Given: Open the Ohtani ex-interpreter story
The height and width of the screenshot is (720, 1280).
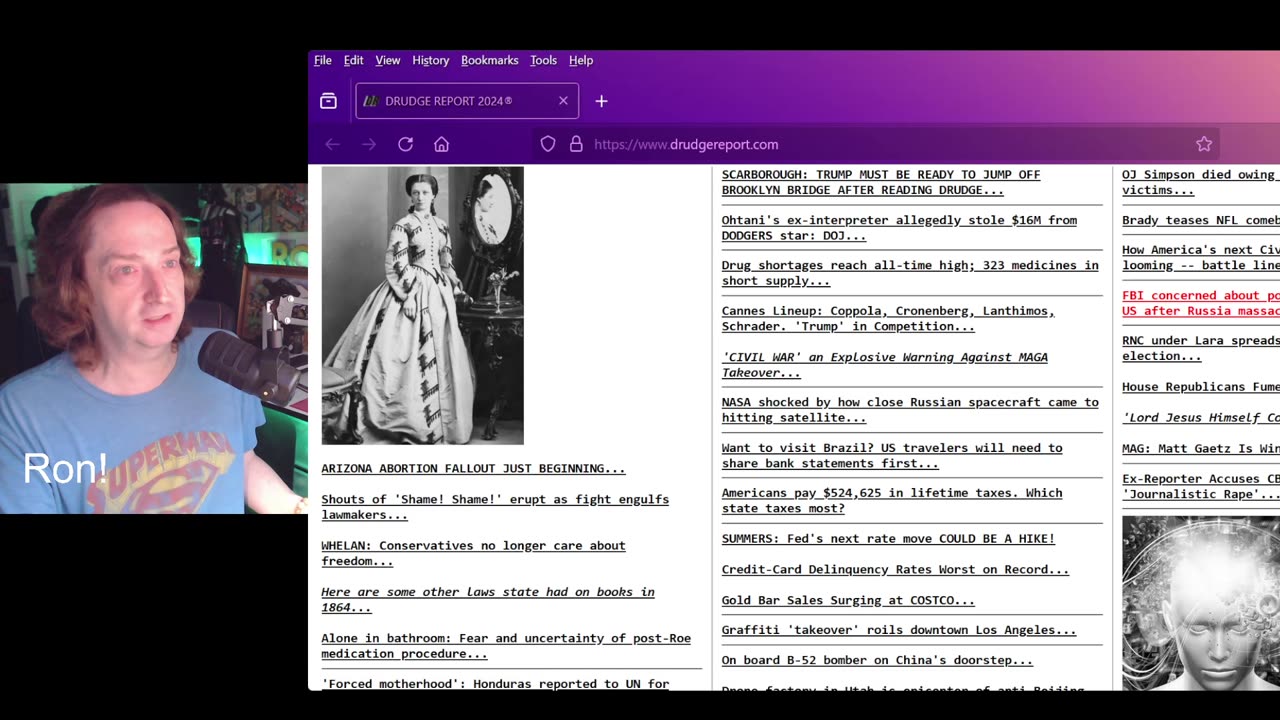Looking at the screenshot, I should 899,228.
